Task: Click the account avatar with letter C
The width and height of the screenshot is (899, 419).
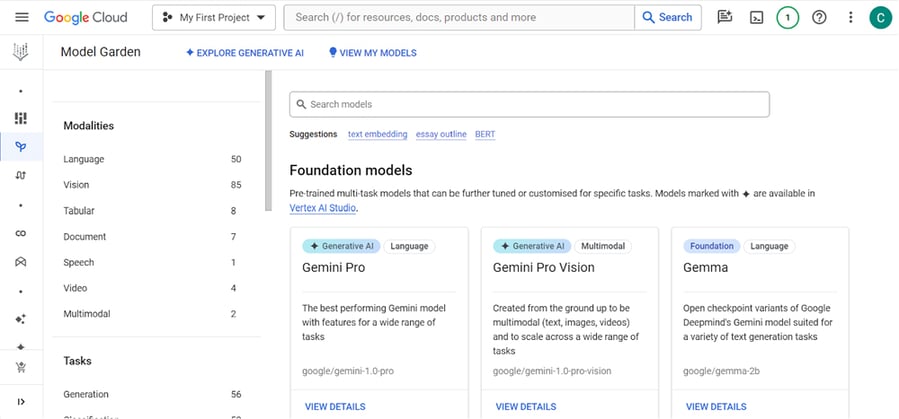Action: click(x=880, y=17)
